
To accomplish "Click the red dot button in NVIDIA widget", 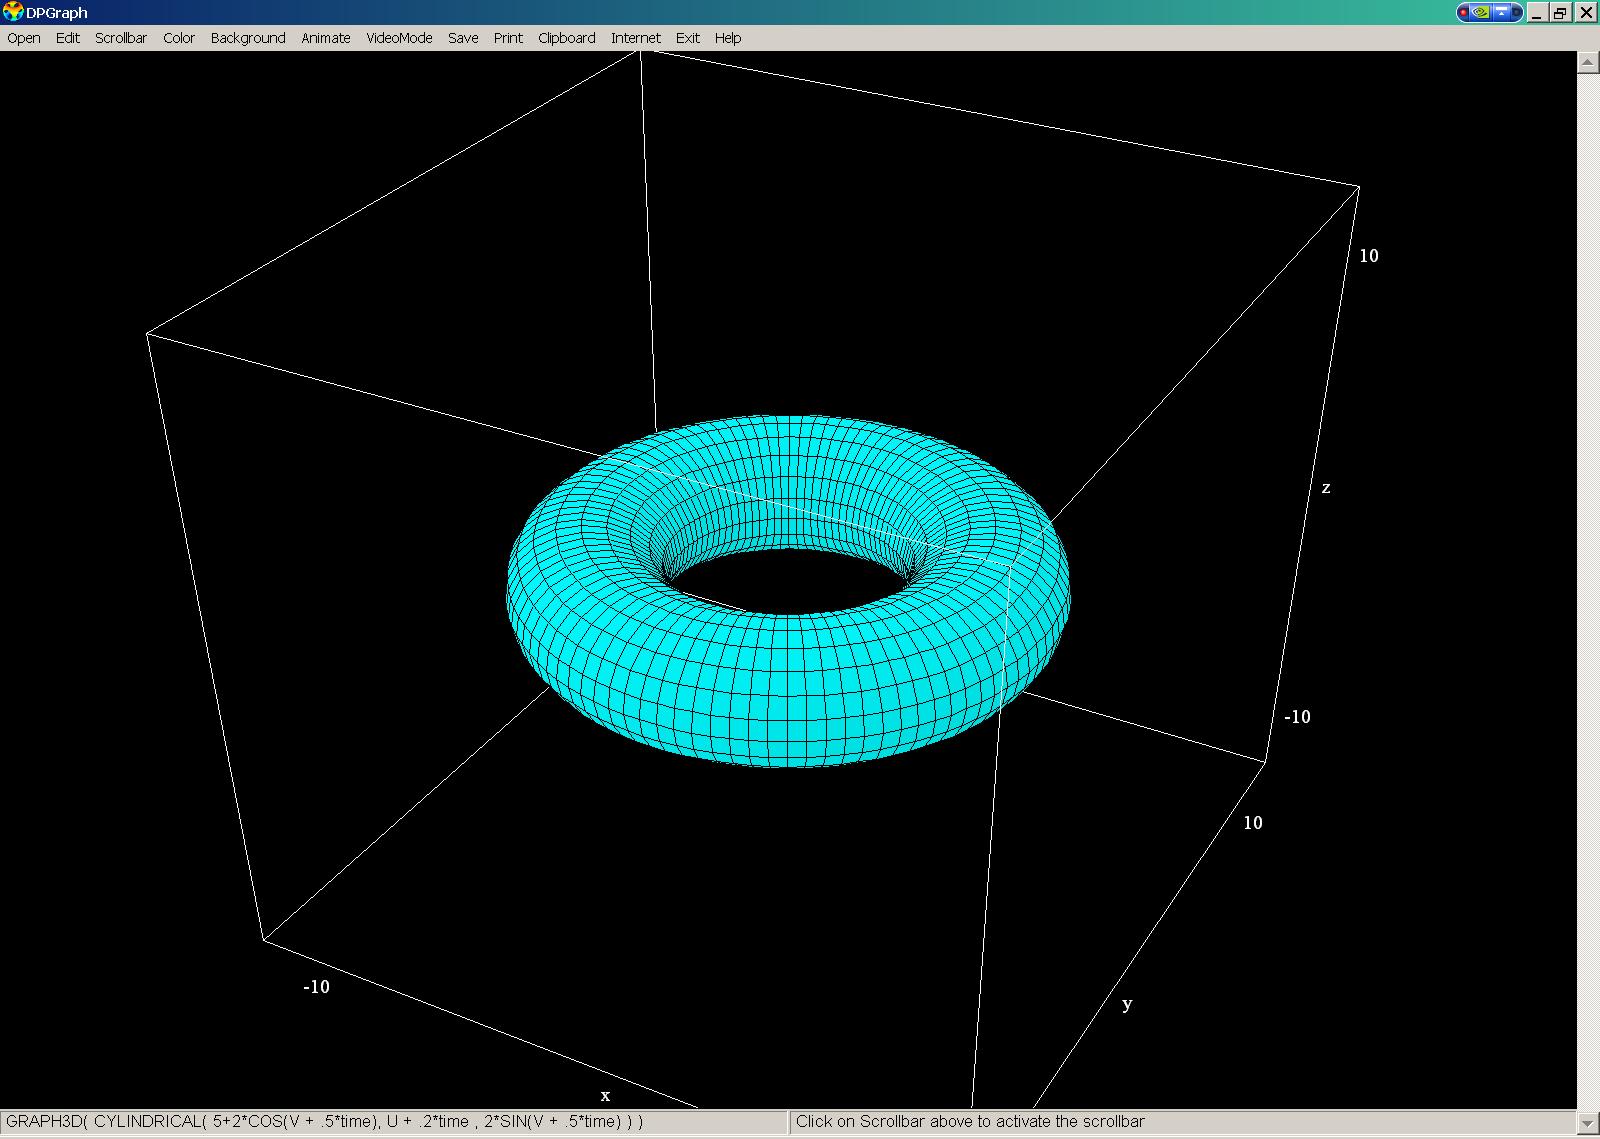I will click(1464, 13).
